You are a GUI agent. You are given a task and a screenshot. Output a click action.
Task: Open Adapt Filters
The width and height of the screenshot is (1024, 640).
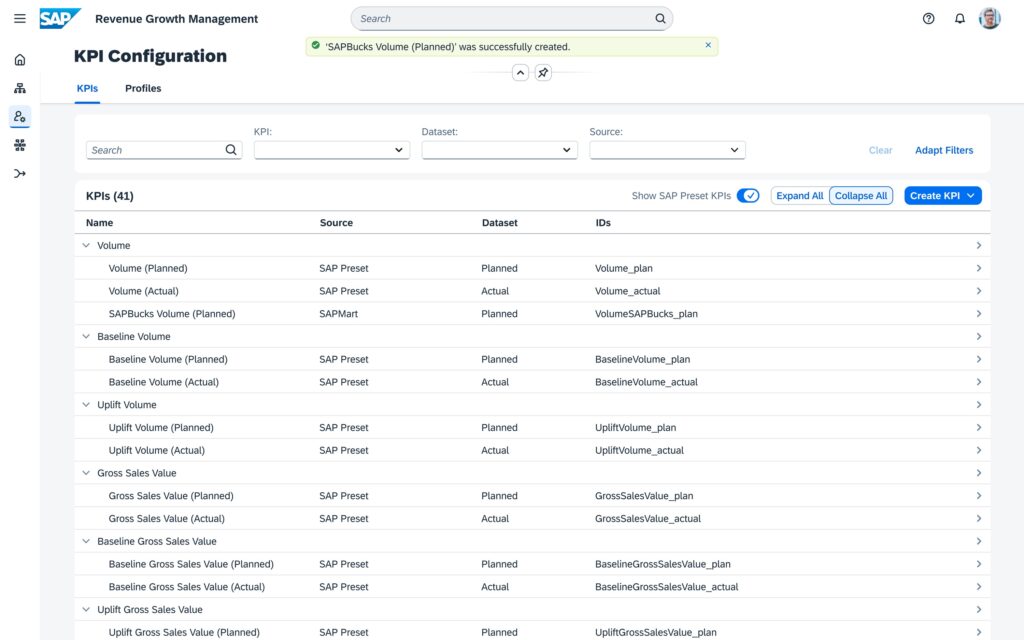[944, 150]
